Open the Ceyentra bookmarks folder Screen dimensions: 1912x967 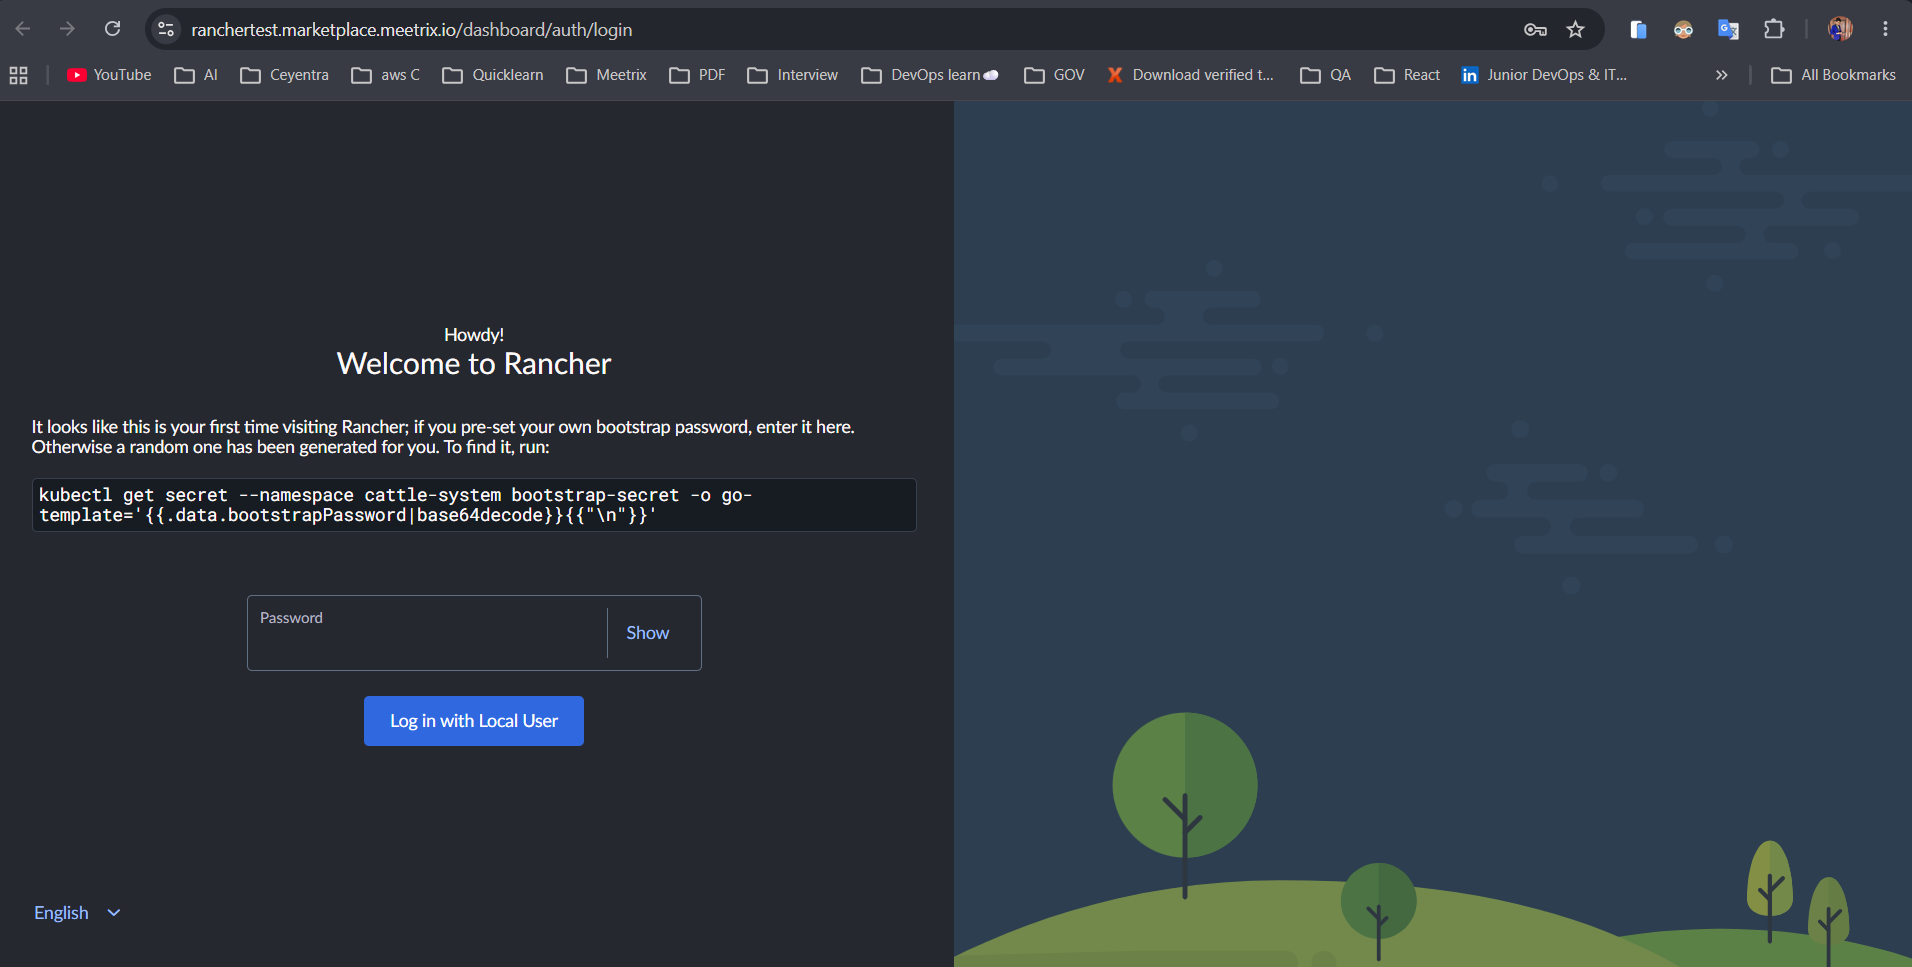(284, 75)
